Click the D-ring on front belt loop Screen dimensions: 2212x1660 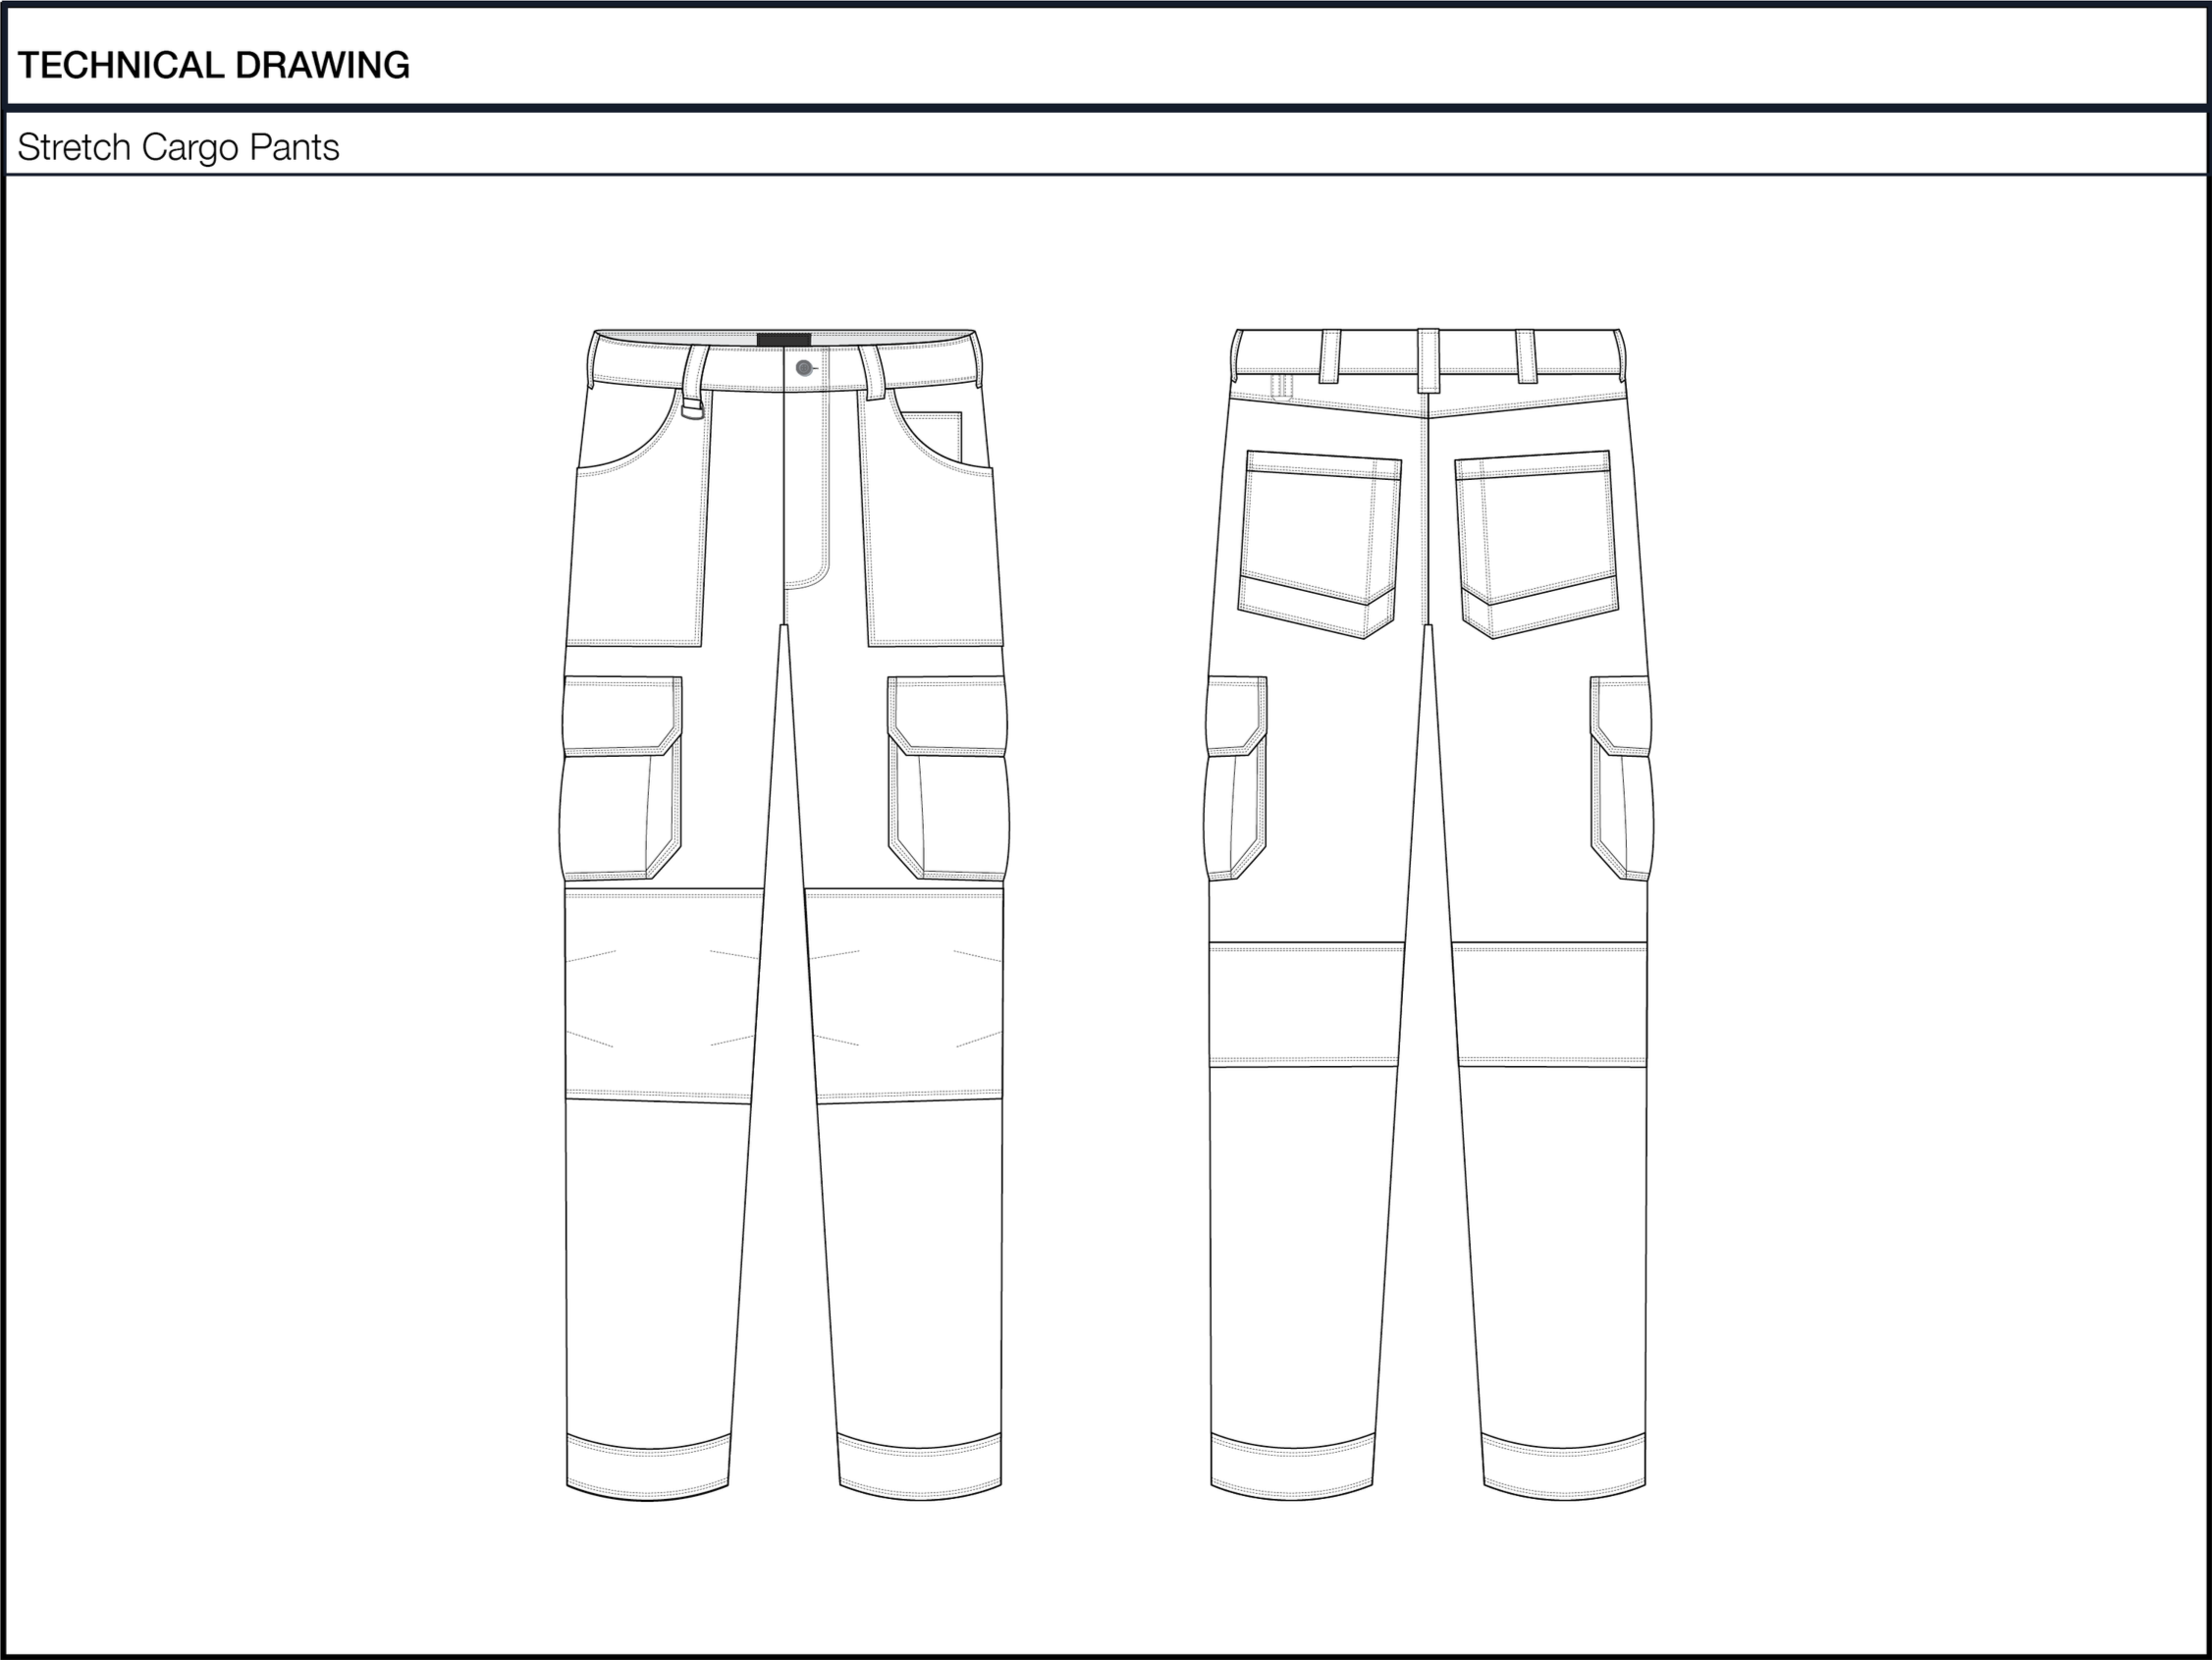coord(693,408)
